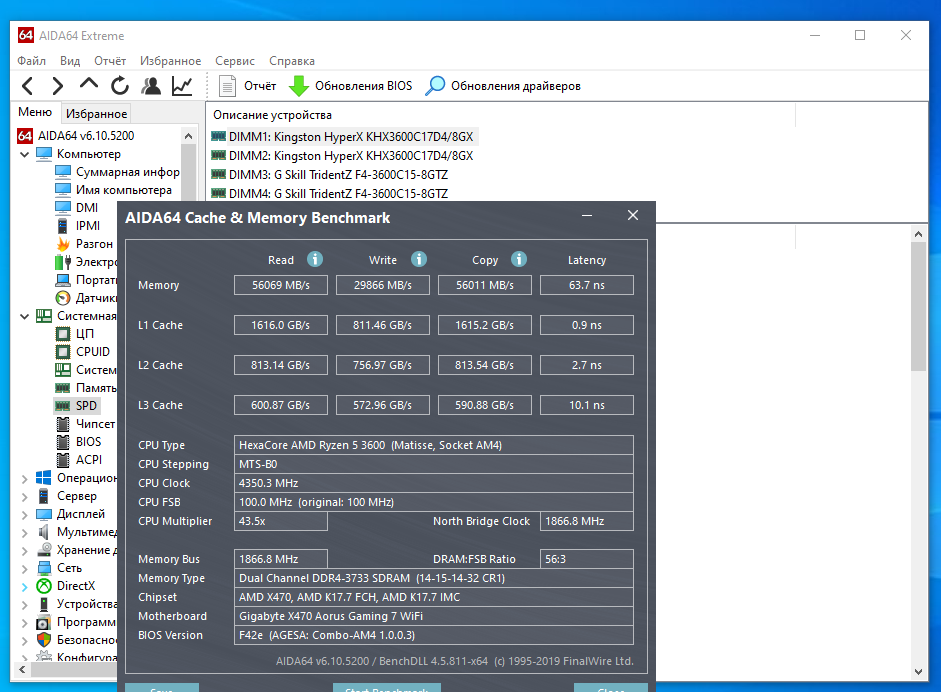Open the Отчёт menu in menu bar
Image resolution: width=941 pixels, height=692 pixels.
point(110,61)
